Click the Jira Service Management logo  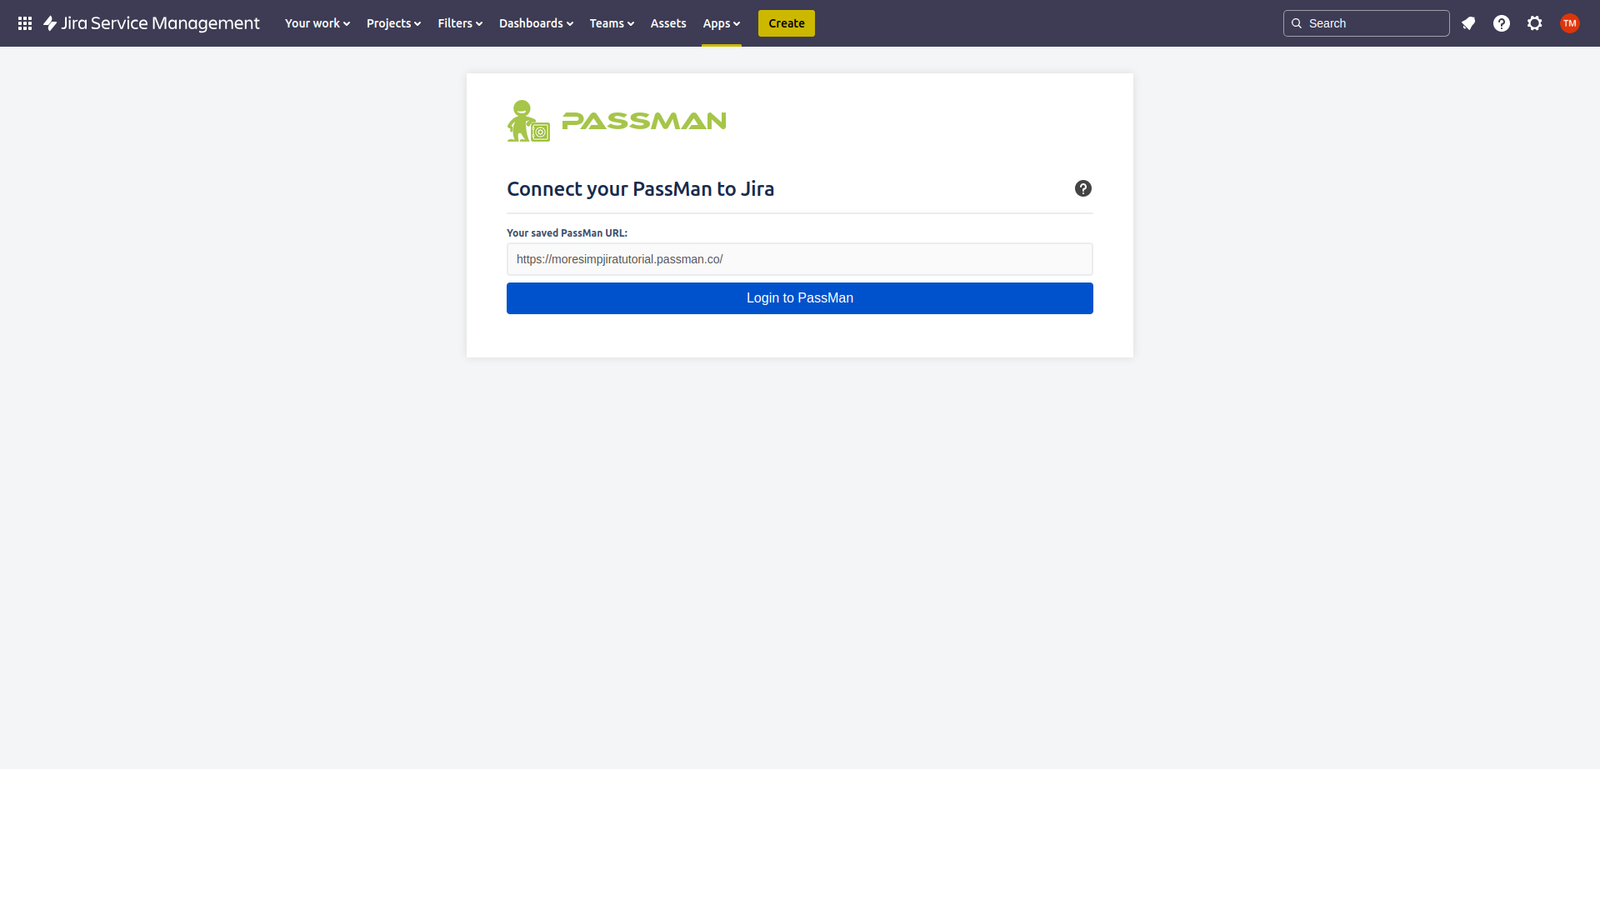pyautogui.click(x=151, y=23)
